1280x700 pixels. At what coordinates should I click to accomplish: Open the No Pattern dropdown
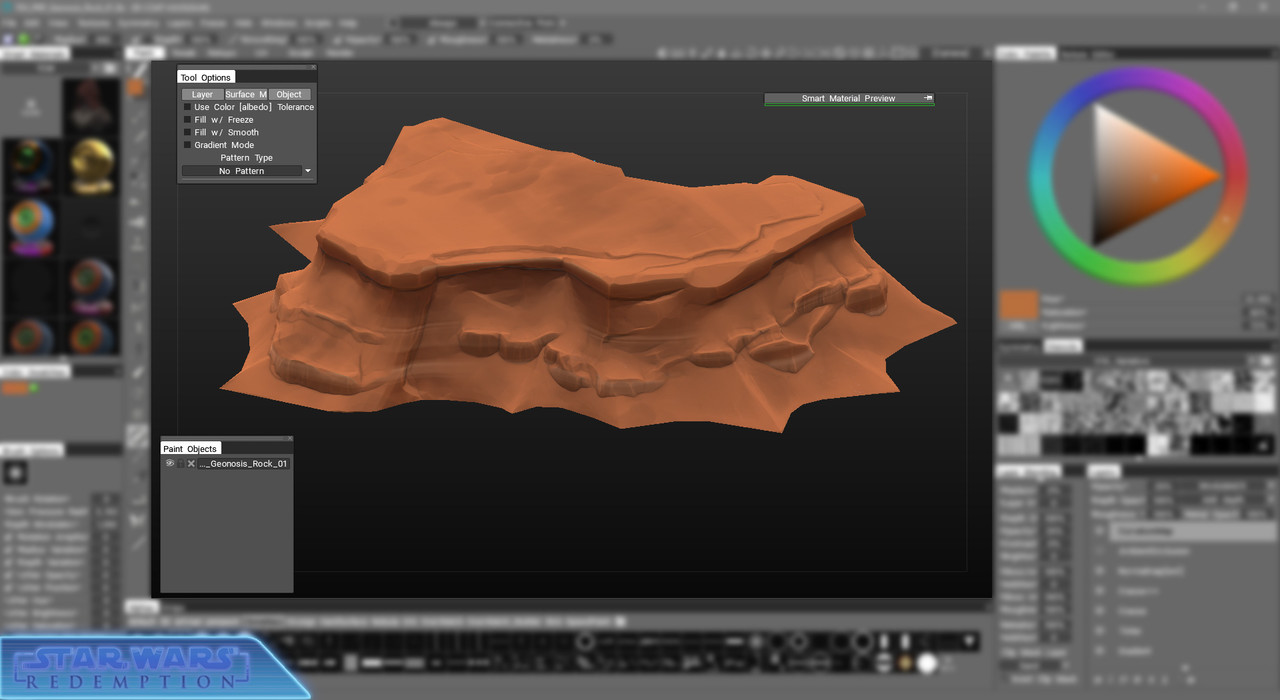tap(247, 171)
